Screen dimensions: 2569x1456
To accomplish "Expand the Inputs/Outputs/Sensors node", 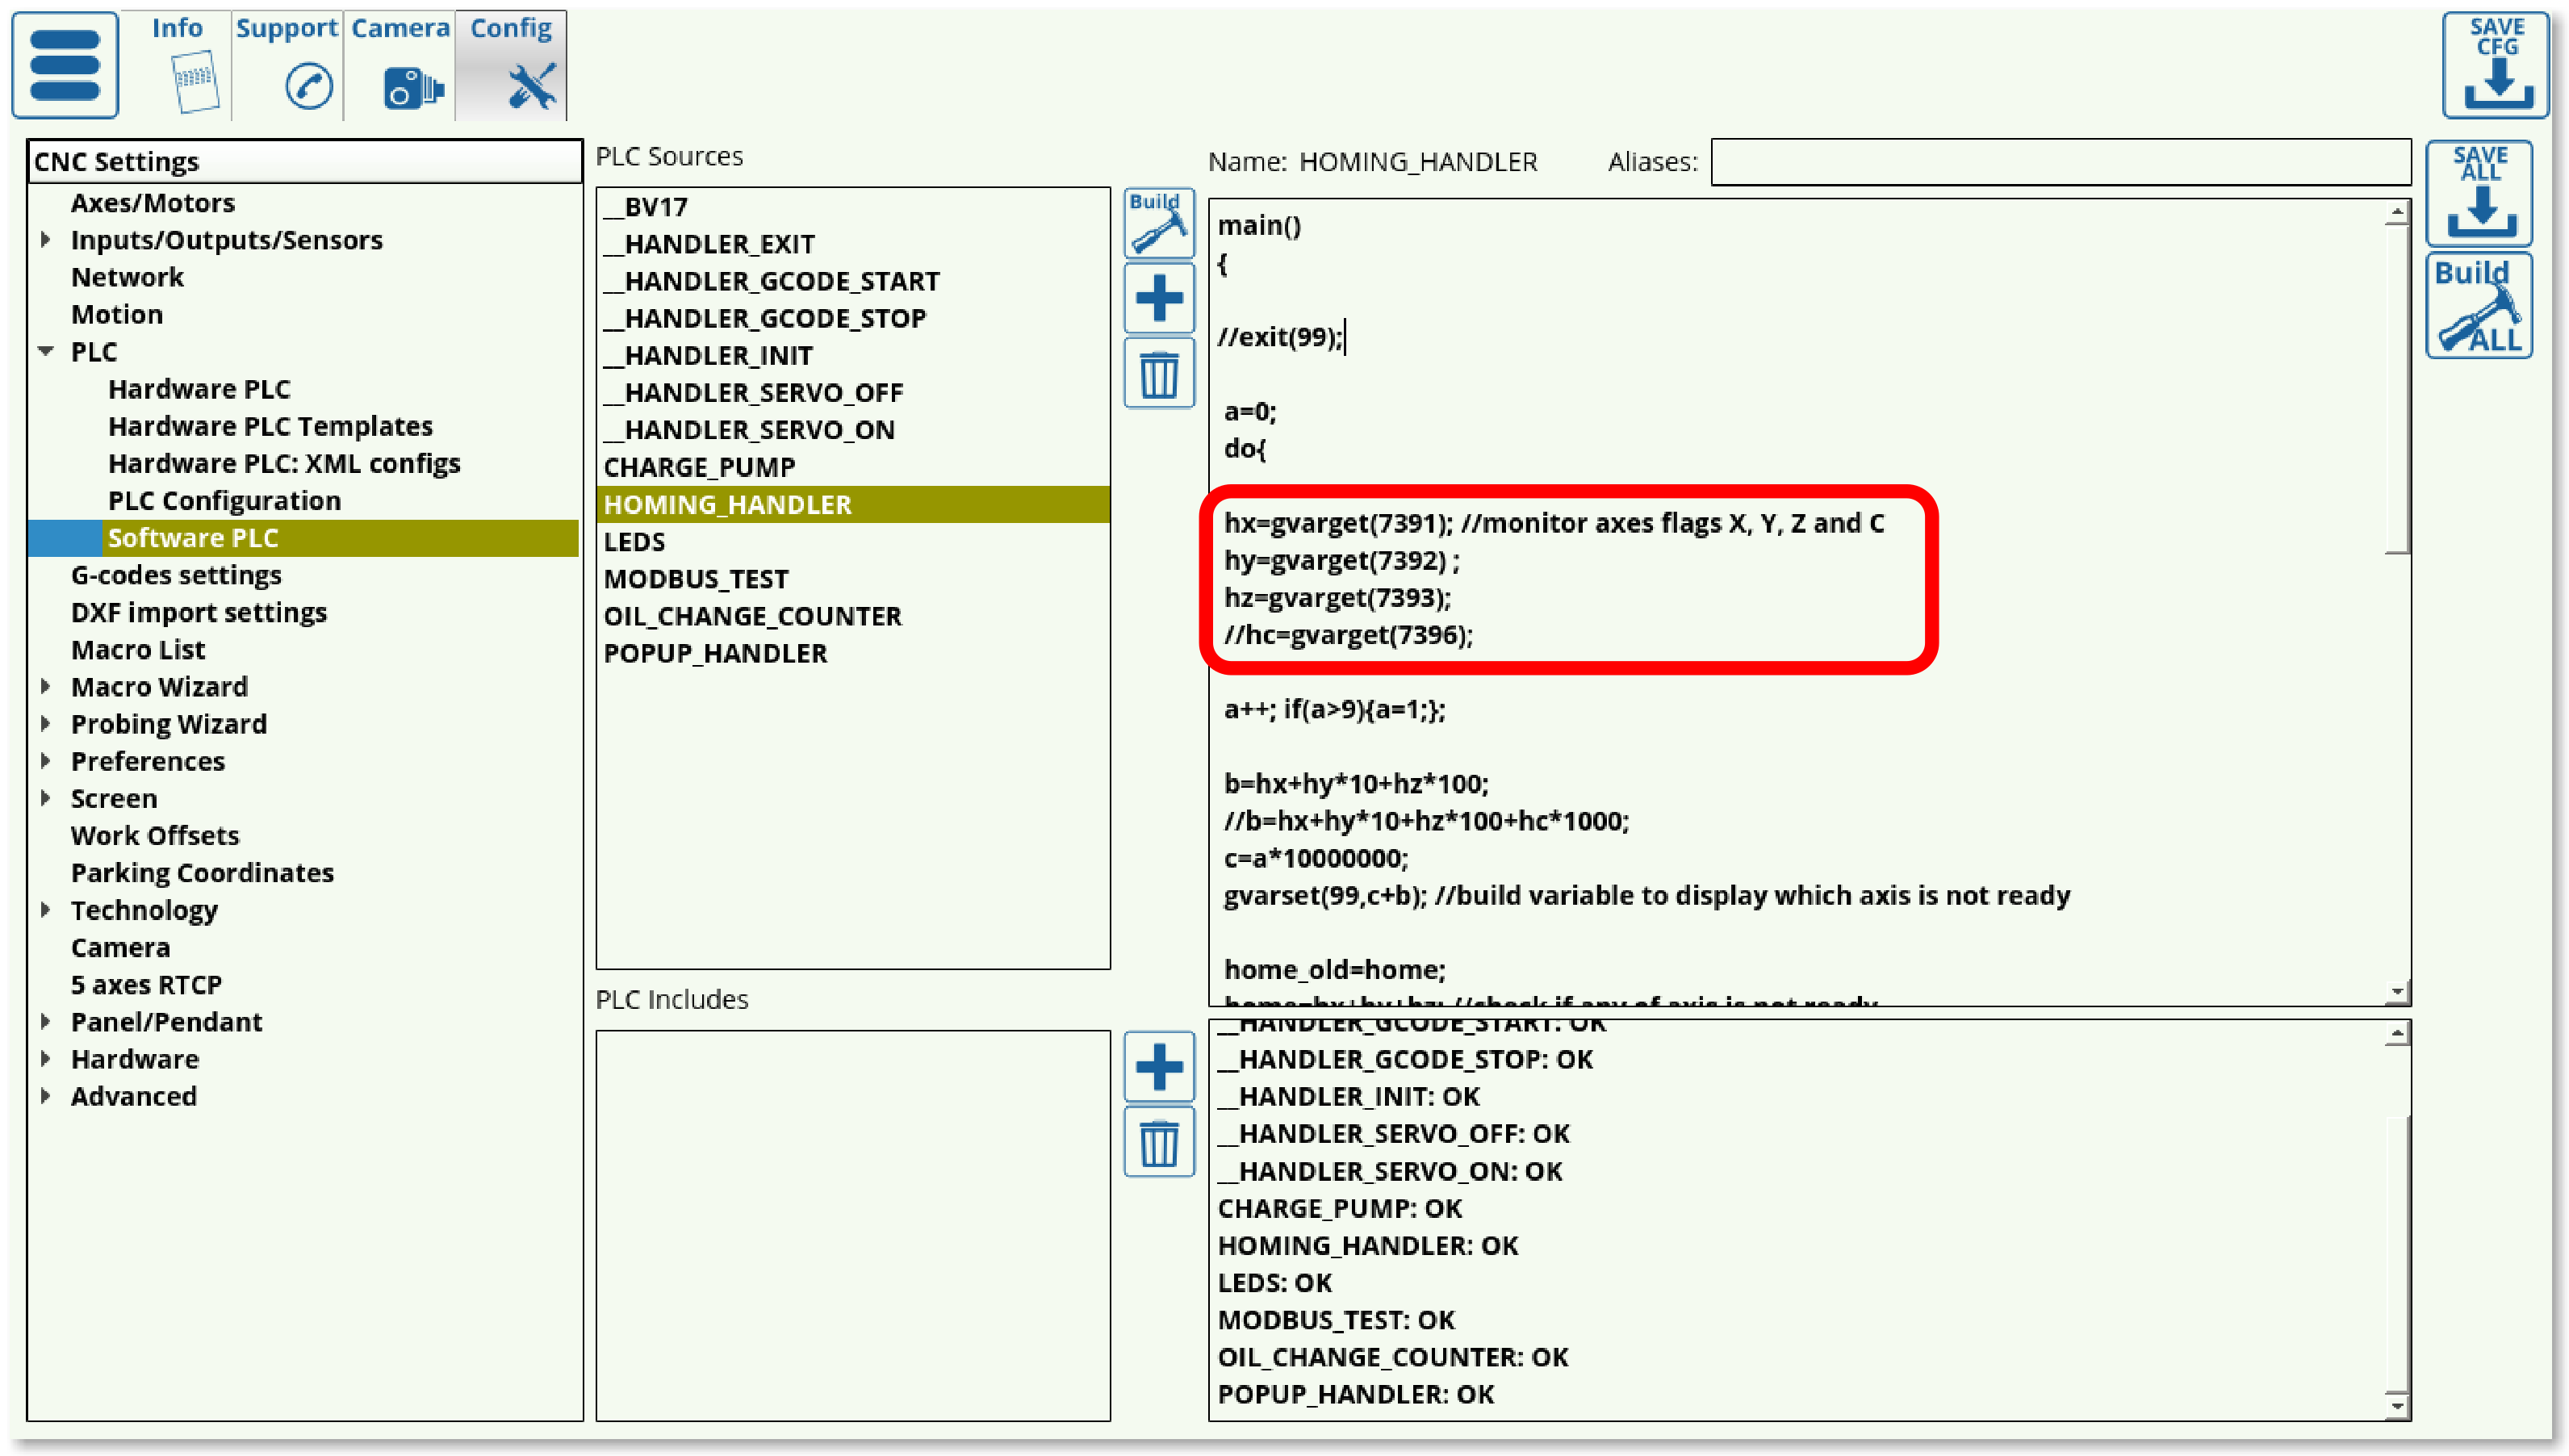I will 45,240.
